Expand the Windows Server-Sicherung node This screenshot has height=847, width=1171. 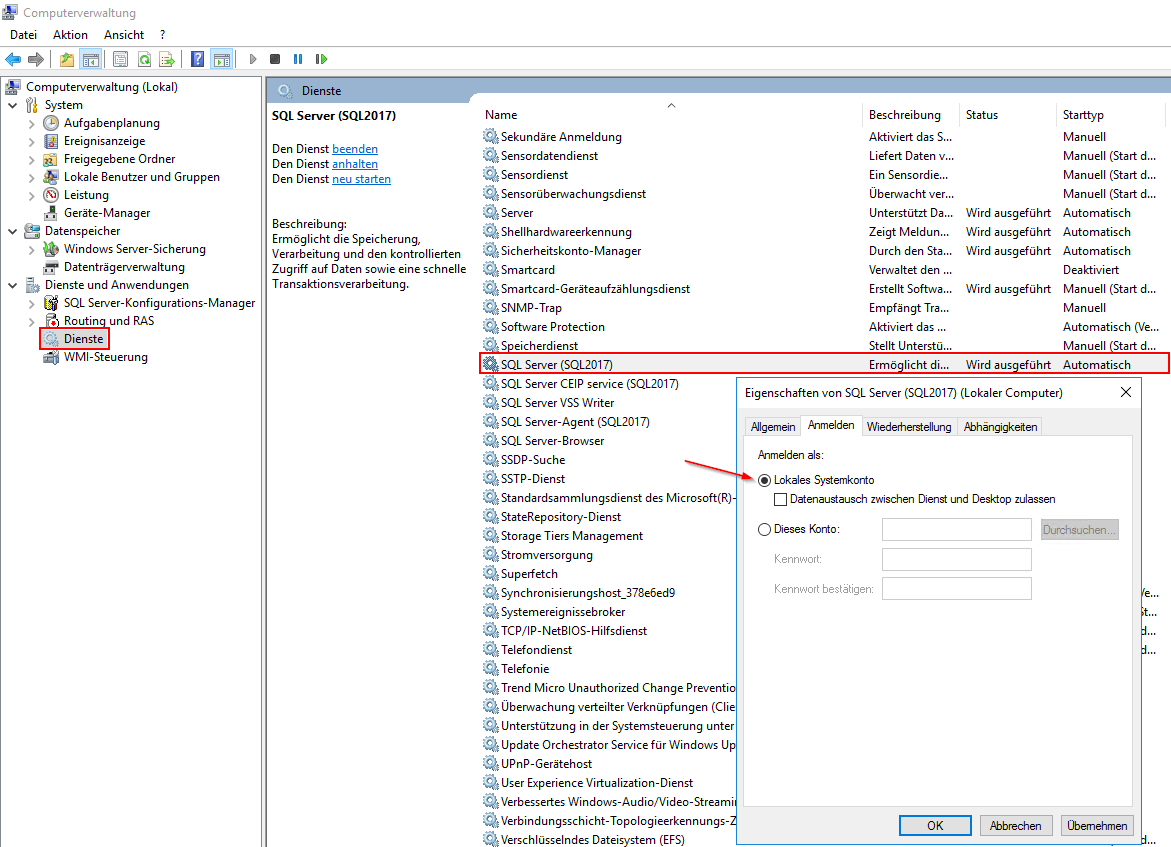pos(31,249)
